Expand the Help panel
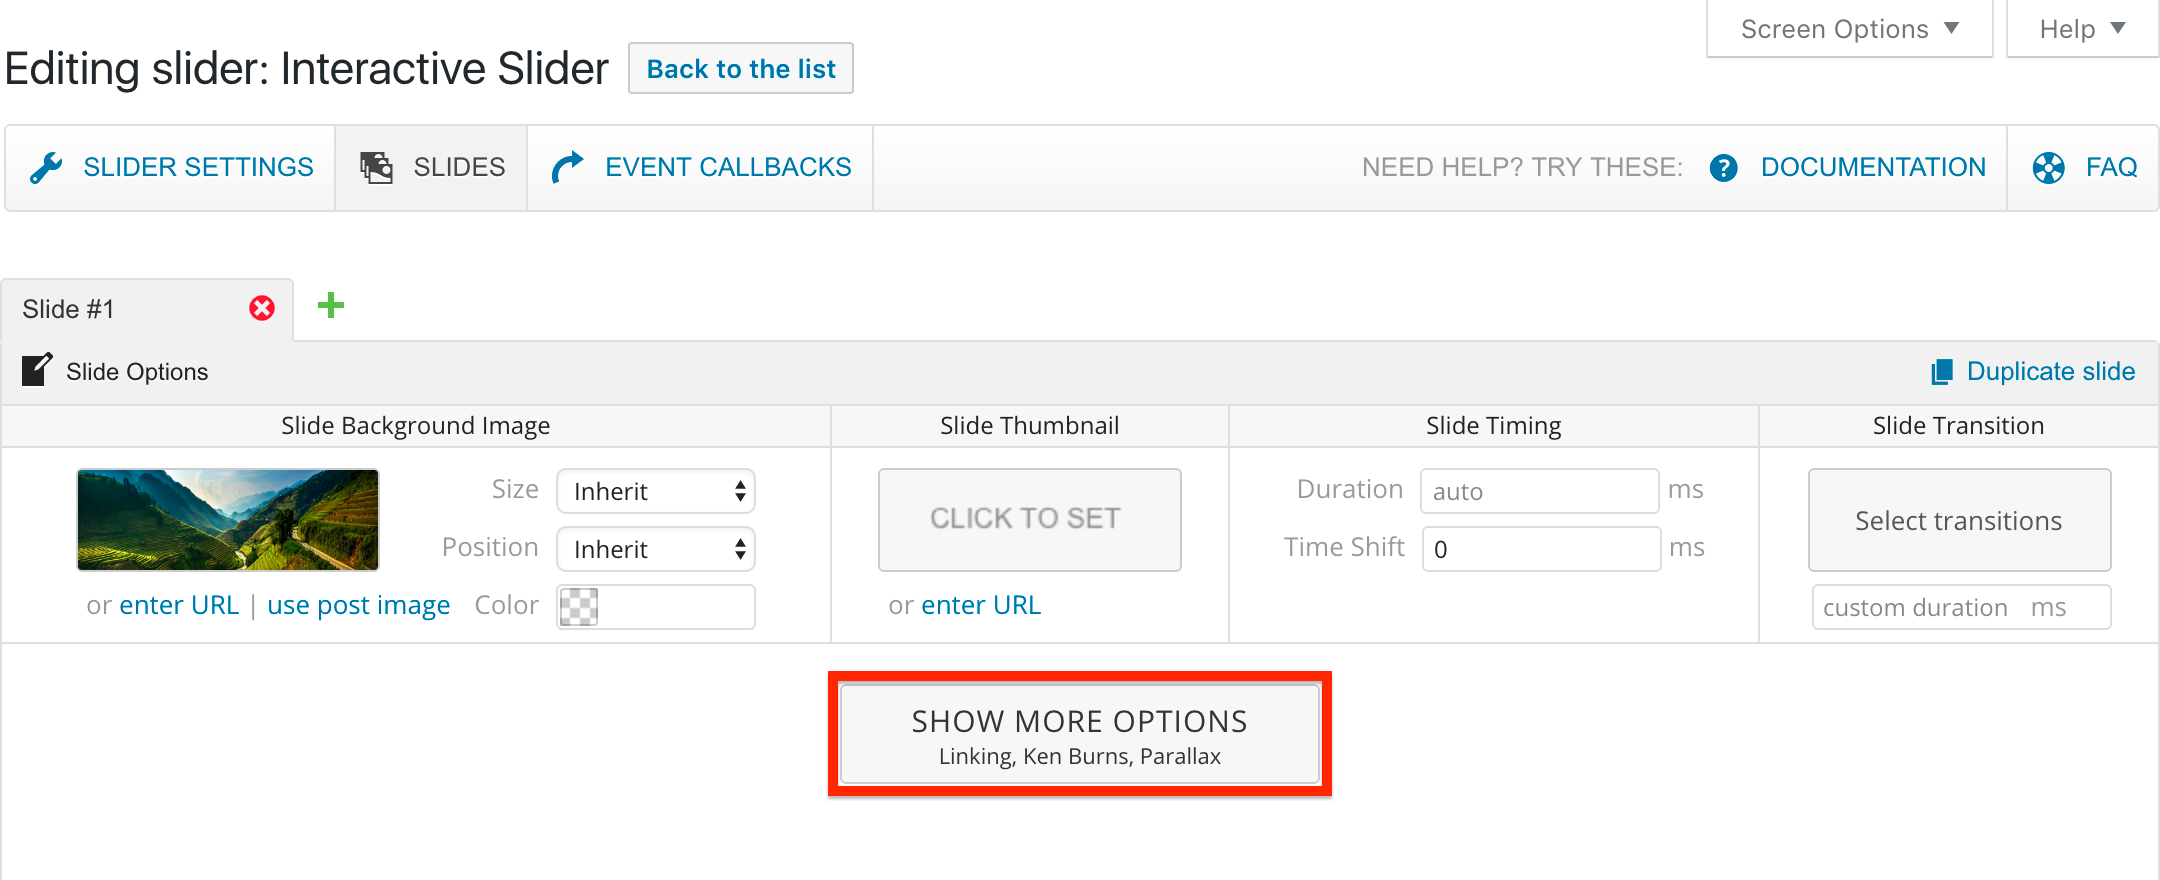The height and width of the screenshot is (880, 2160). [x=2082, y=29]
